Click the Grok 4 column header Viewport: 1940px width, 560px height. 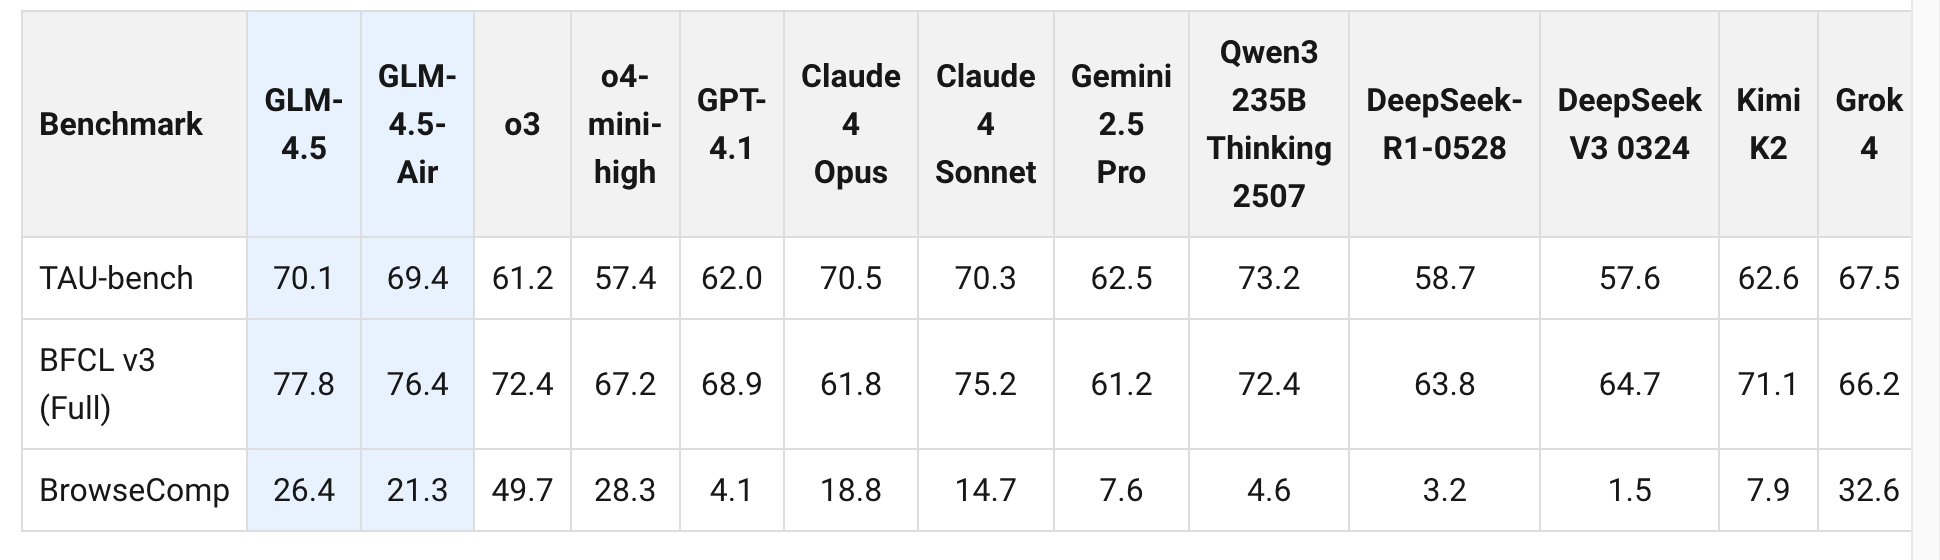(x=1868, y=124)
